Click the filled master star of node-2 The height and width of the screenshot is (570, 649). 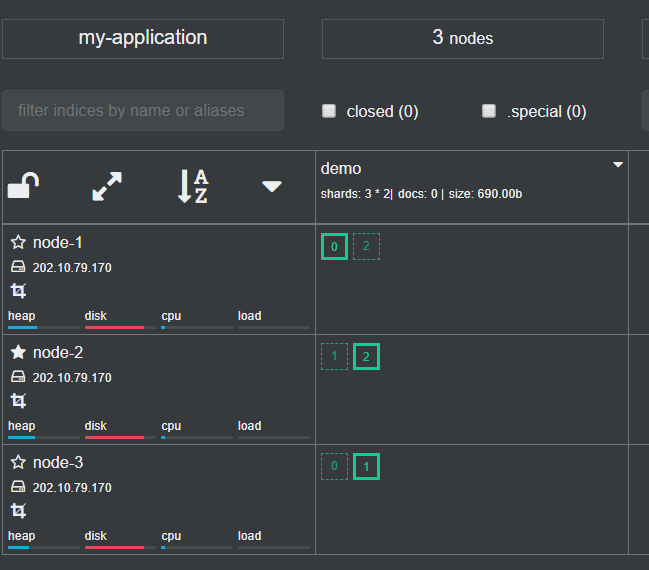[18, 352]
